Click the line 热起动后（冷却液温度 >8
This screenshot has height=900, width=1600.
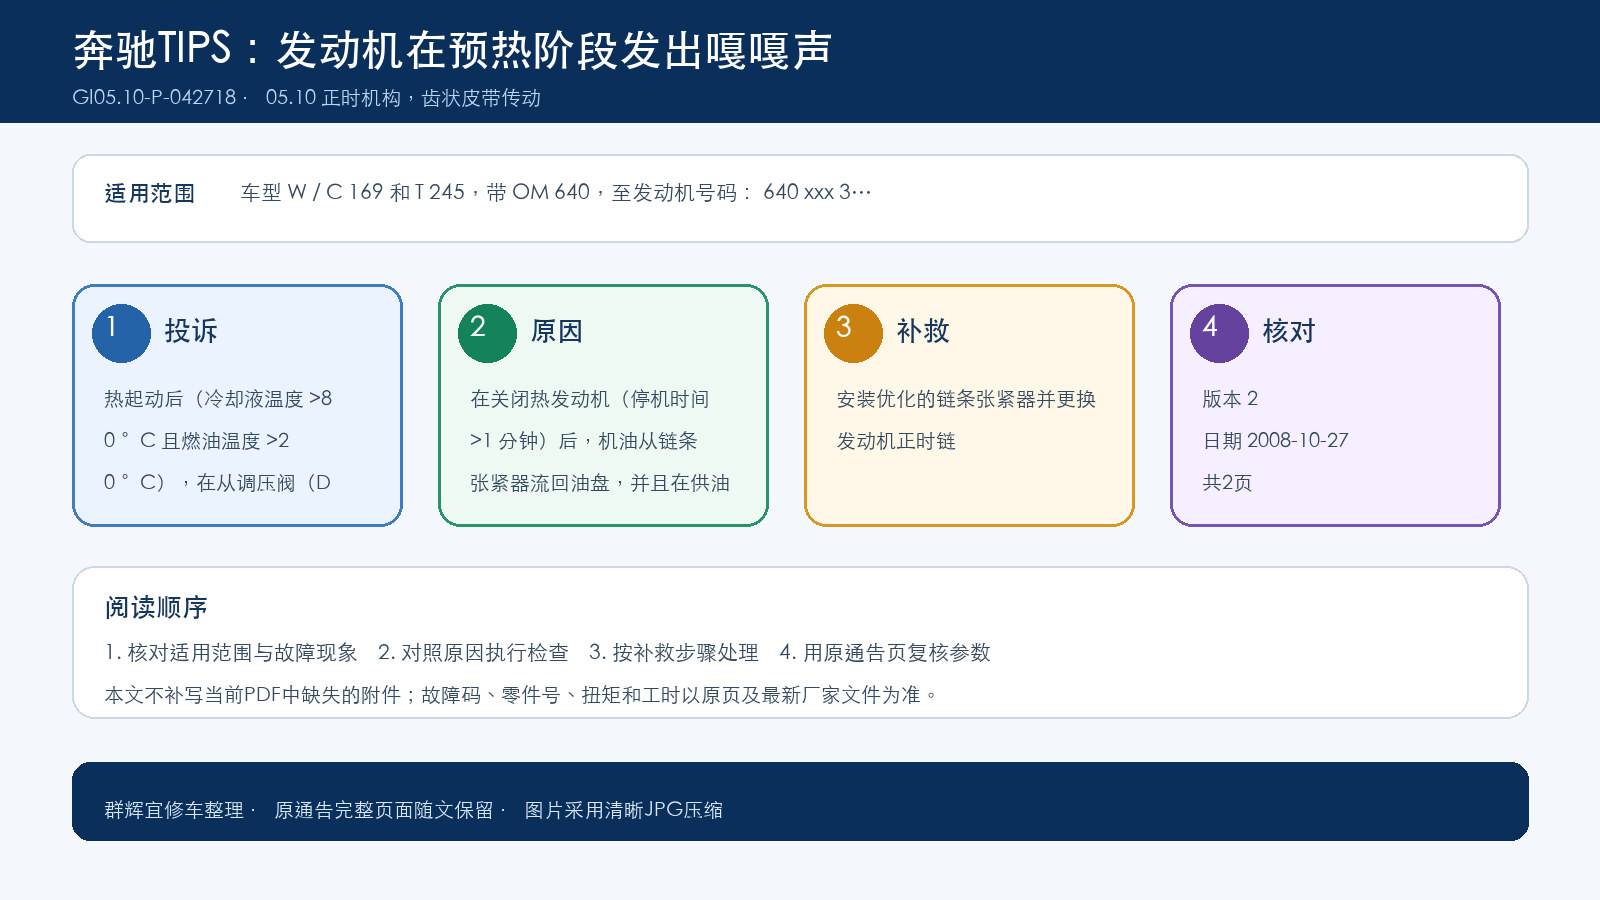coord(218,399)
